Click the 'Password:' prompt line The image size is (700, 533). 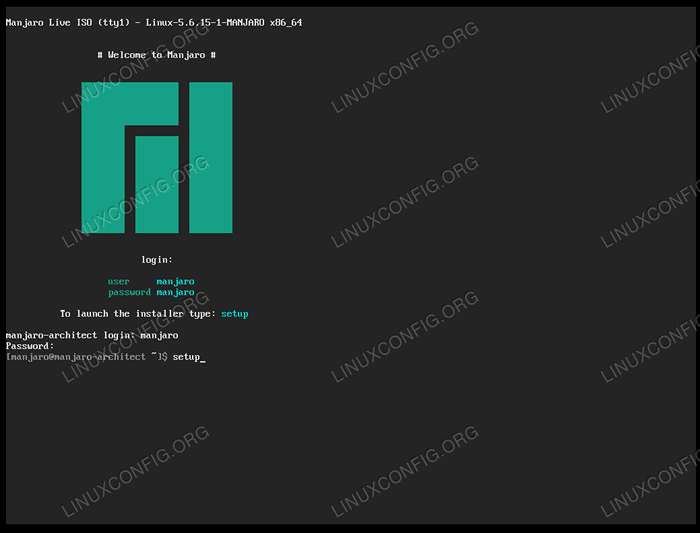tap(30, 346)
